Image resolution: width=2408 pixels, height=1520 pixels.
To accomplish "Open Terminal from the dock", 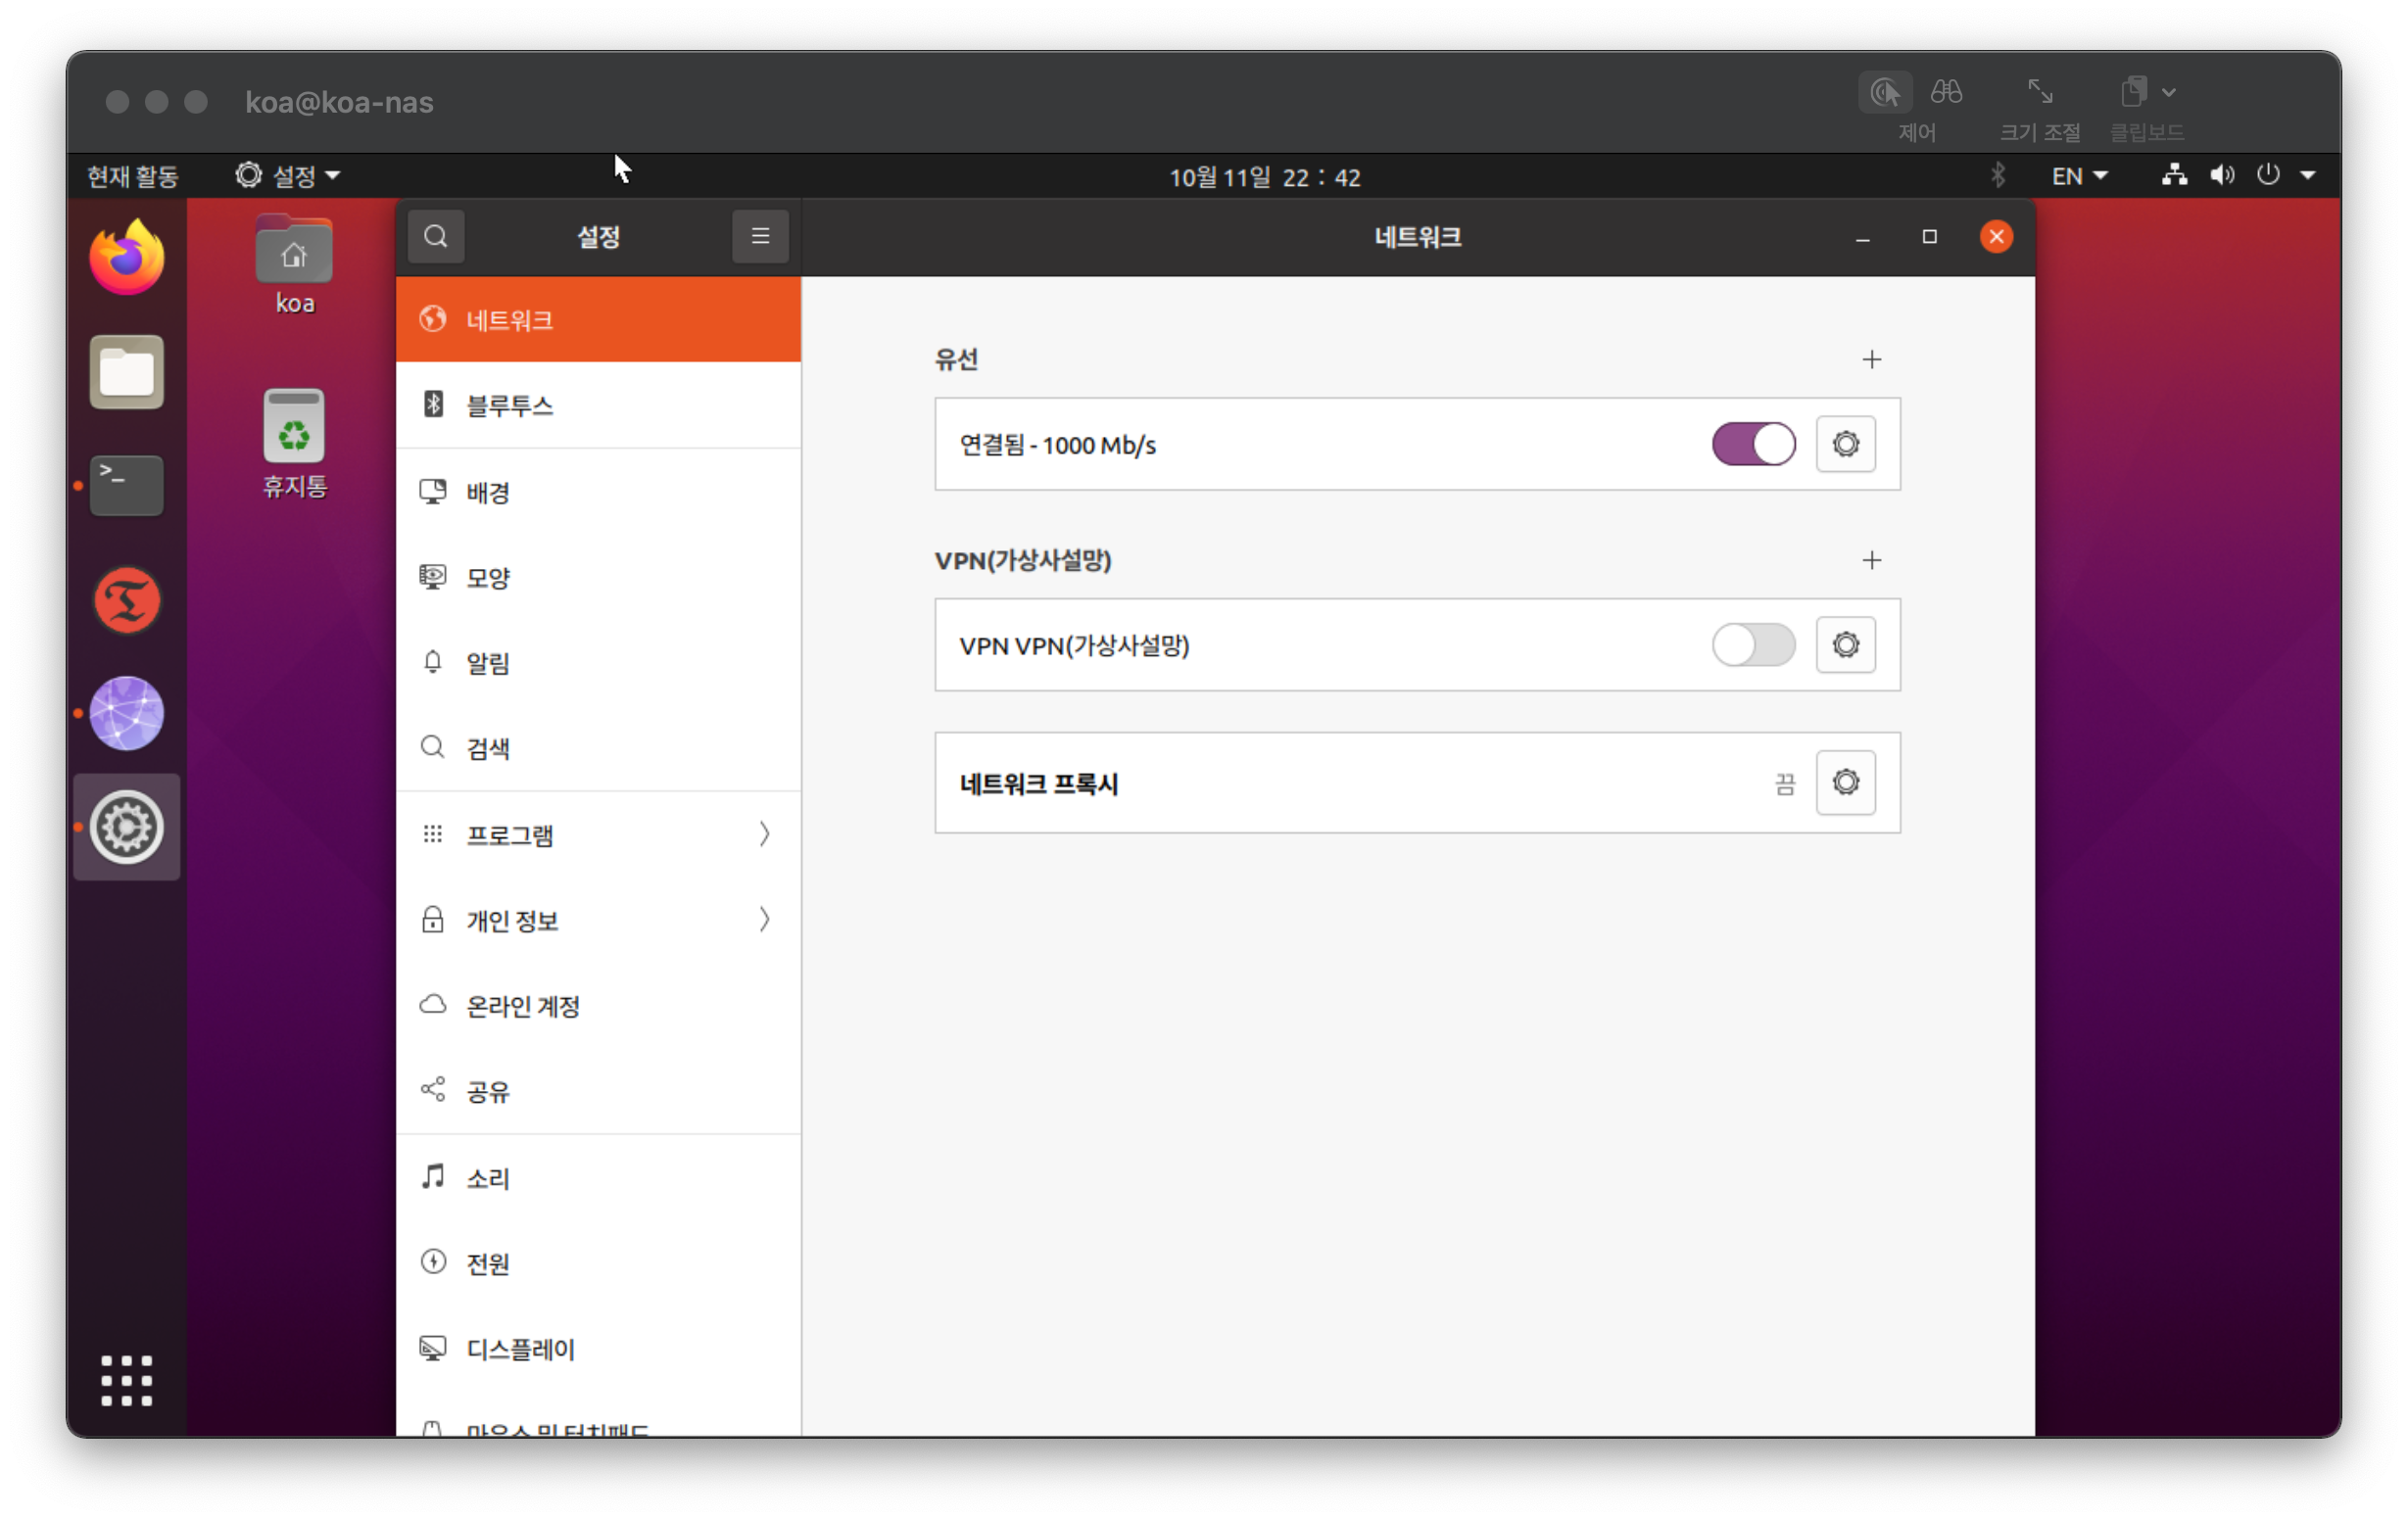I will point(127,486).
